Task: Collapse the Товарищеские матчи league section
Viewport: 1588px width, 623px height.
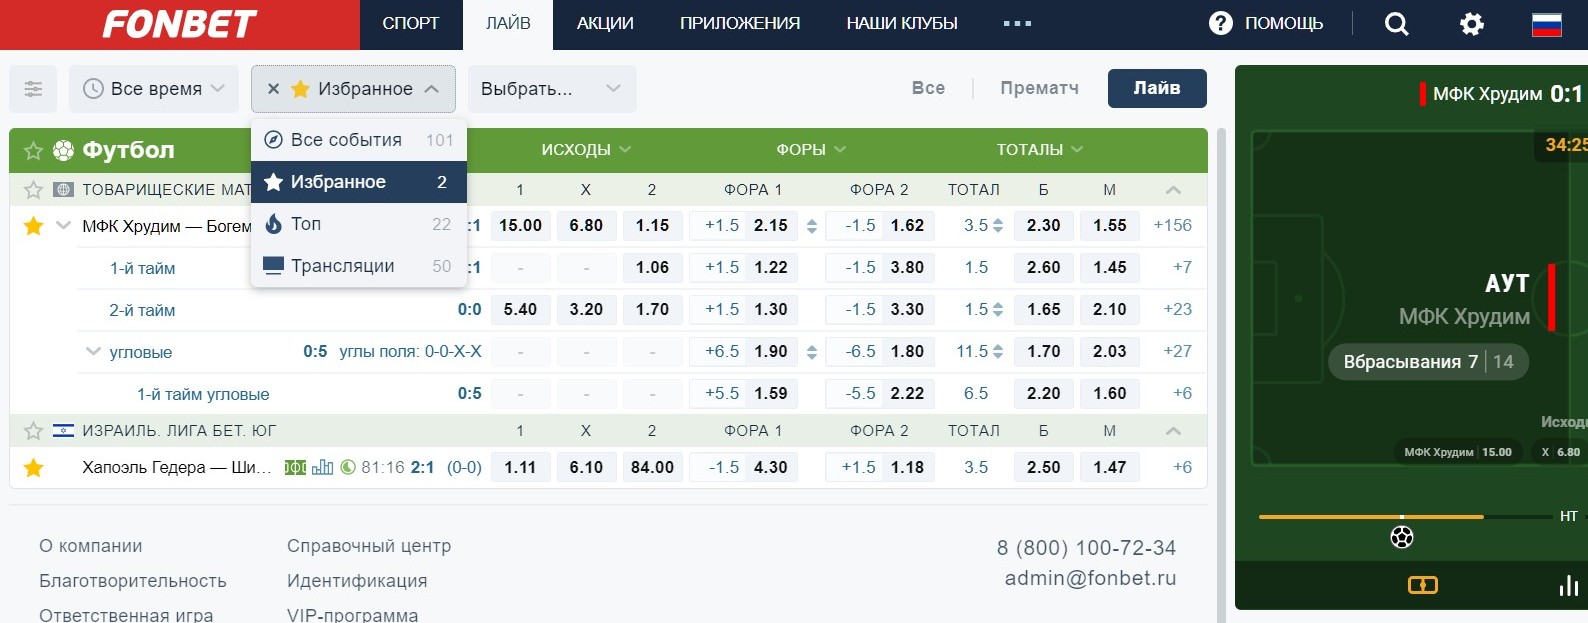Action: coord(1174,189)
